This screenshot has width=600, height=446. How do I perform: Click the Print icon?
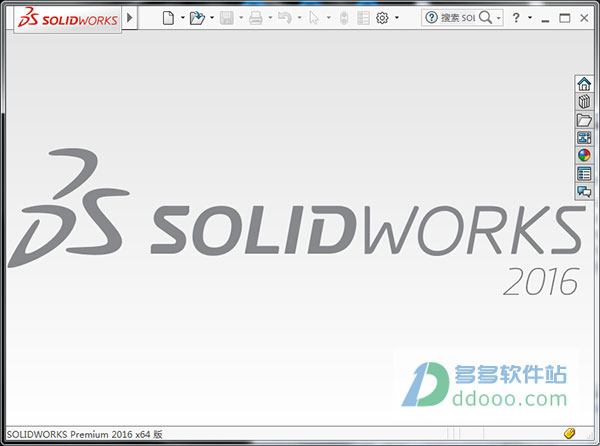click(x=256, y=18)
